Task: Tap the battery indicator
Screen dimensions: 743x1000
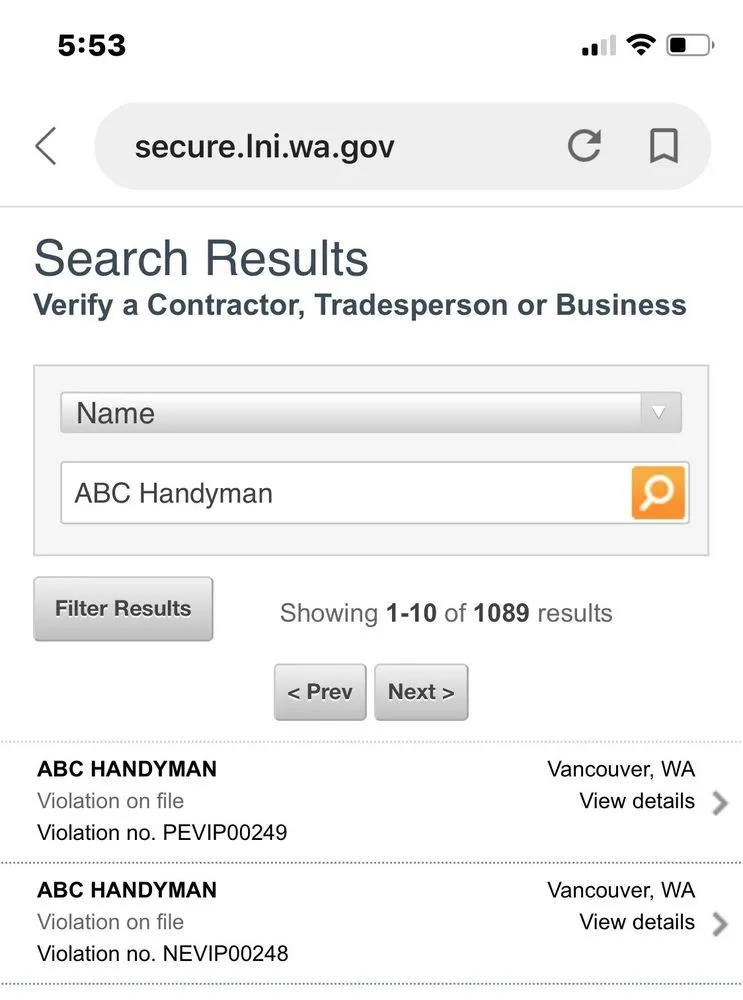Action: point(688,44)
